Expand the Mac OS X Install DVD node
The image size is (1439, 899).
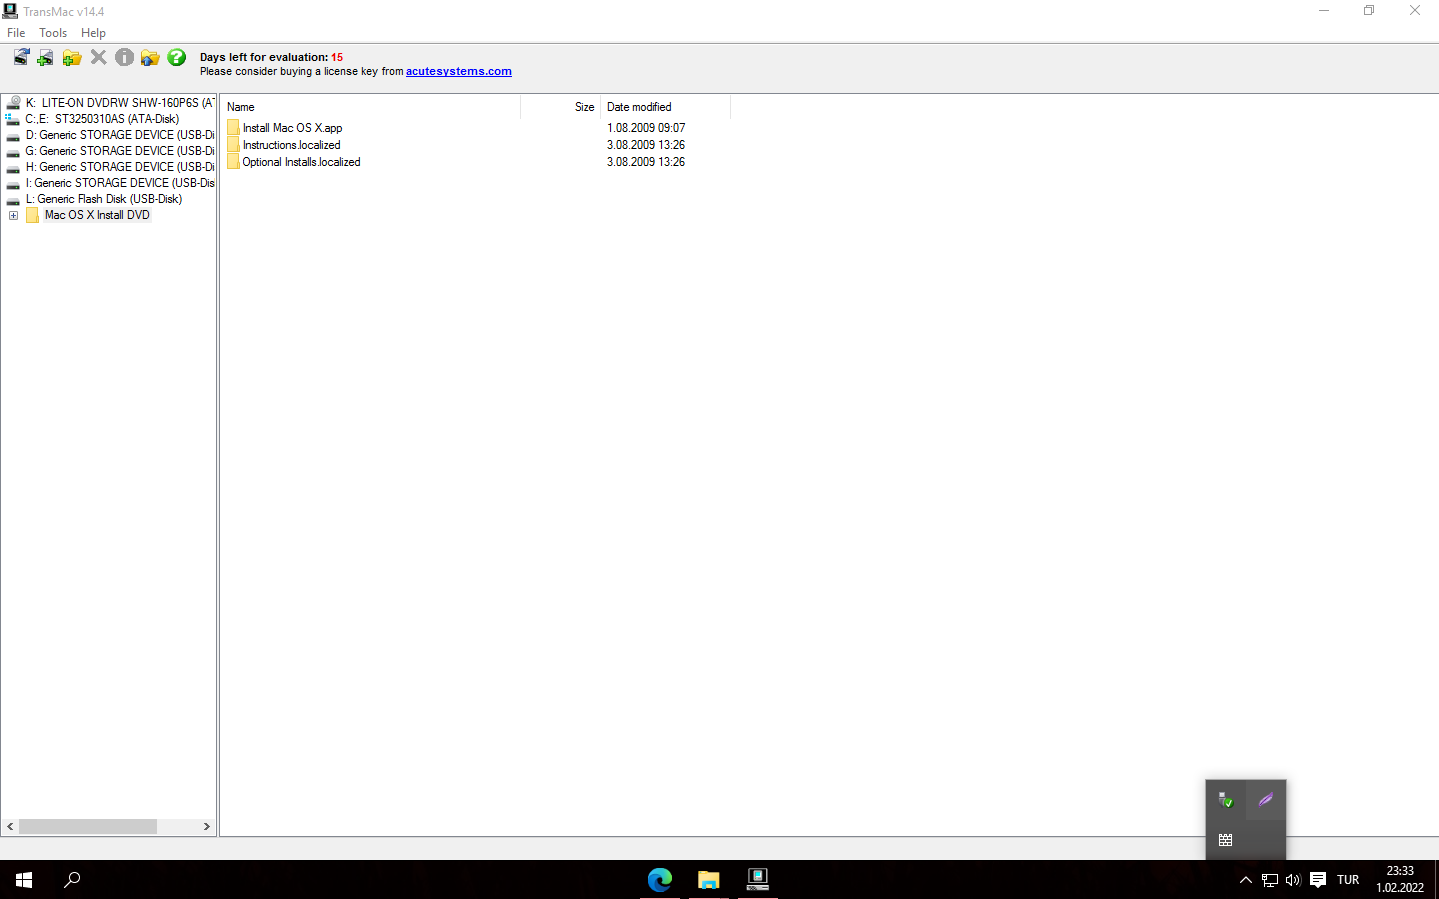point(13,215)
